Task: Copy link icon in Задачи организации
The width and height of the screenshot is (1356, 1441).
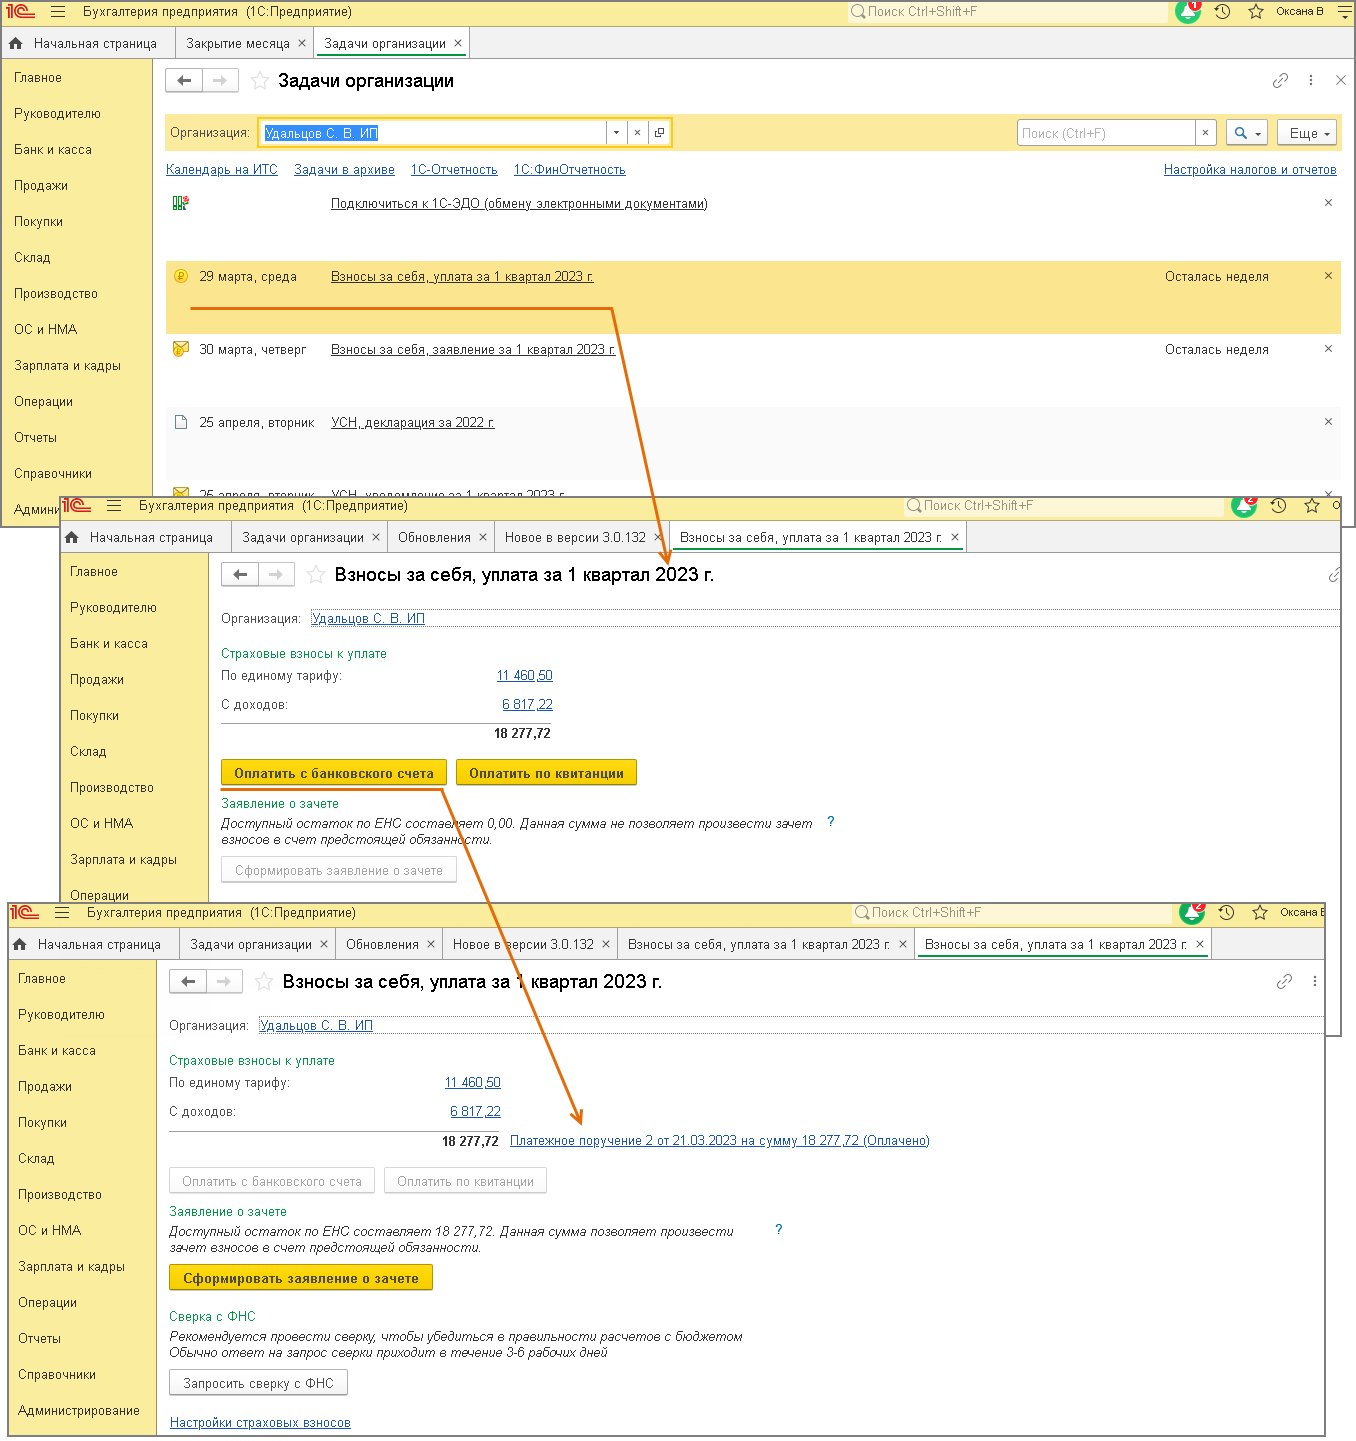Action: pyautogui.click(x=1280, y=81)
